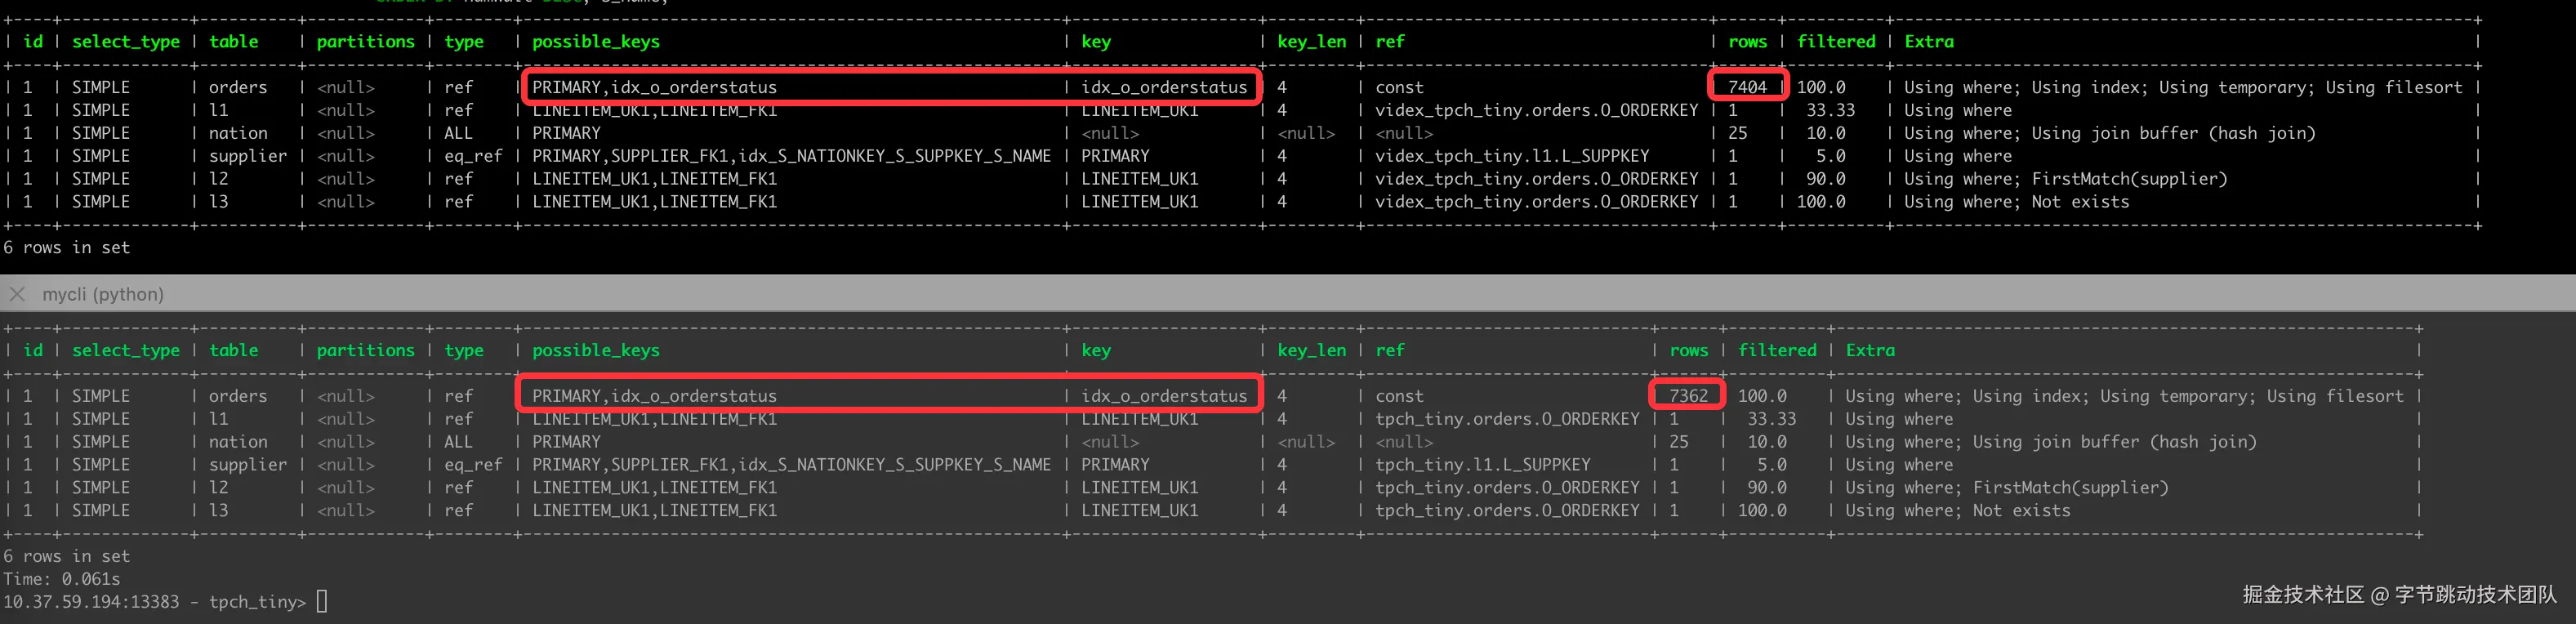
Task: Click the 'partitions' header in the mycli pane
Action: pyautogui.click(x=365, y=351)
